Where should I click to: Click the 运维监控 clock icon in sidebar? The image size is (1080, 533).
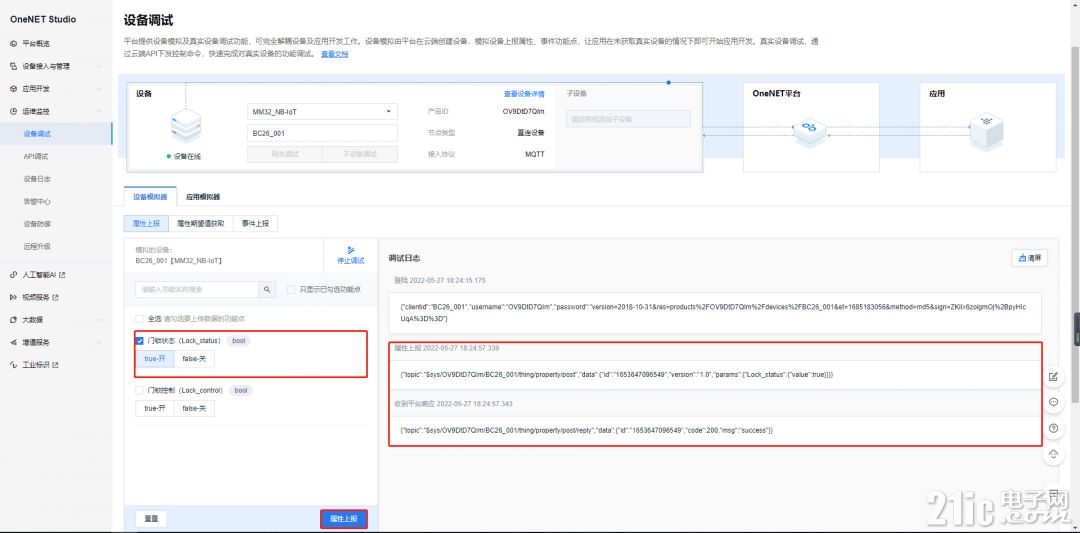coord(14,111)
